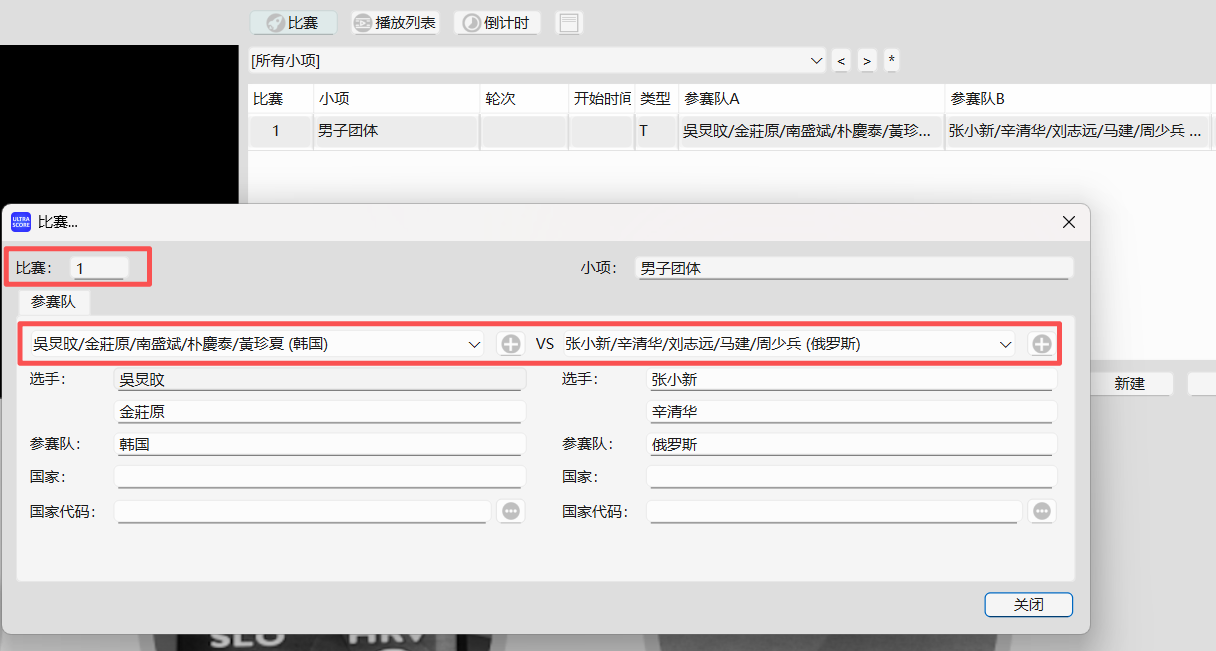1216x651 pixels.
Task: Open team A's 国家代码 ellipsis picker
Action: click(x=510, y=511)
